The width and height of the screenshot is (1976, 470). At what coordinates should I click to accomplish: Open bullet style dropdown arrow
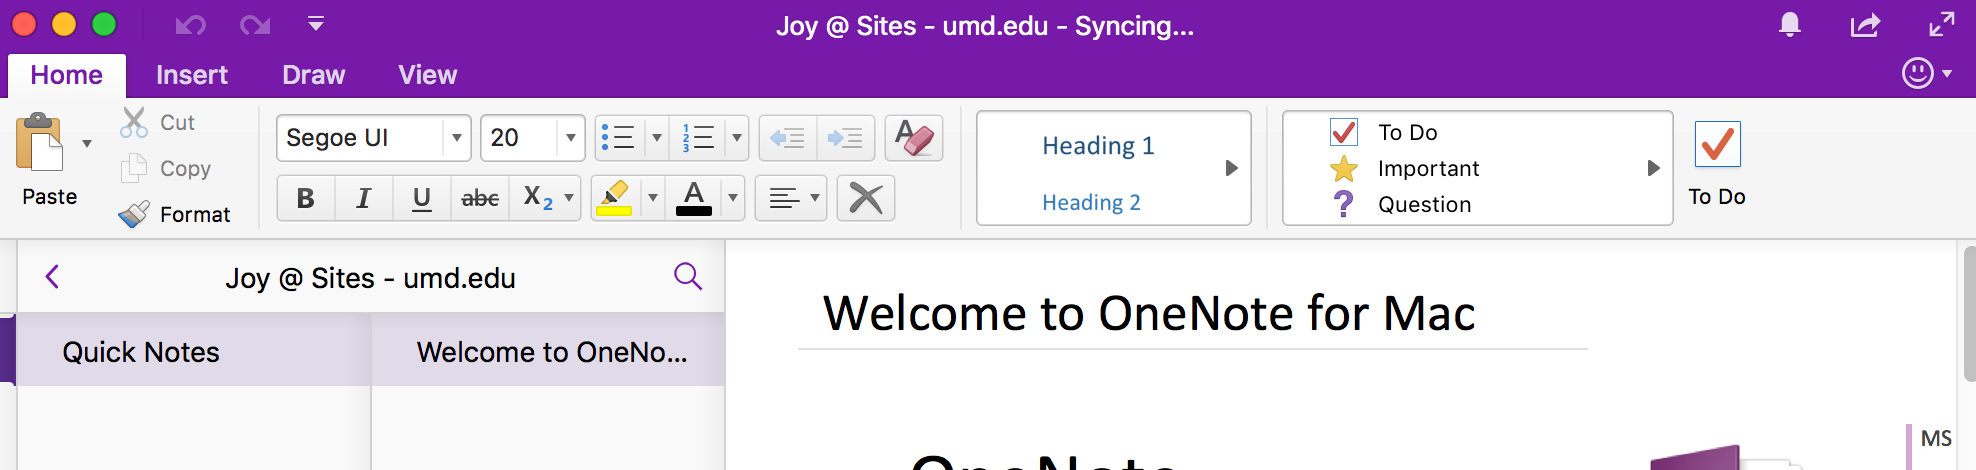[x=657, y=138]
